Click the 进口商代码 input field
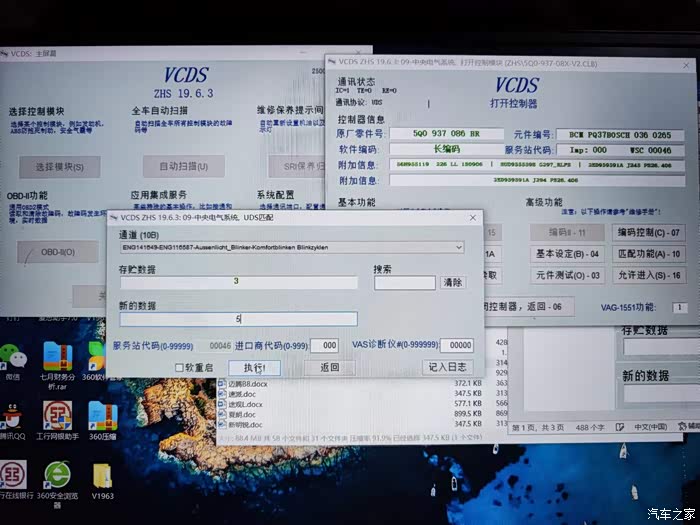Image resolution: width=700 pixels, height=525 pixels. 324,345
